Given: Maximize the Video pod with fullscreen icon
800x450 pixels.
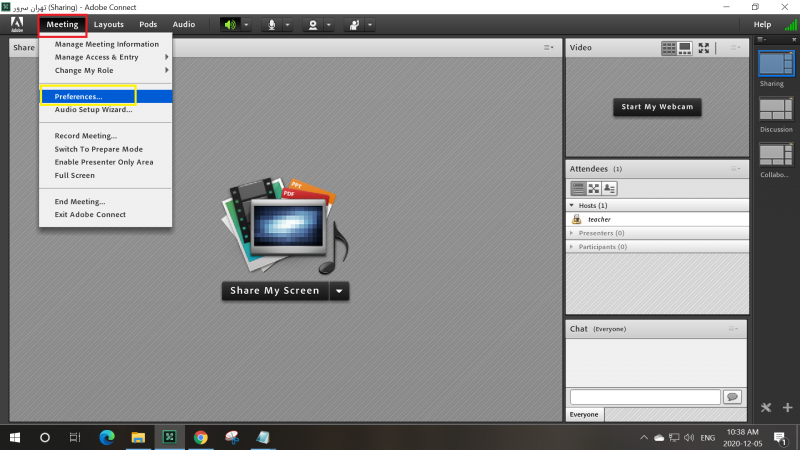Looking at the screenshot, I should click(704, 48).
